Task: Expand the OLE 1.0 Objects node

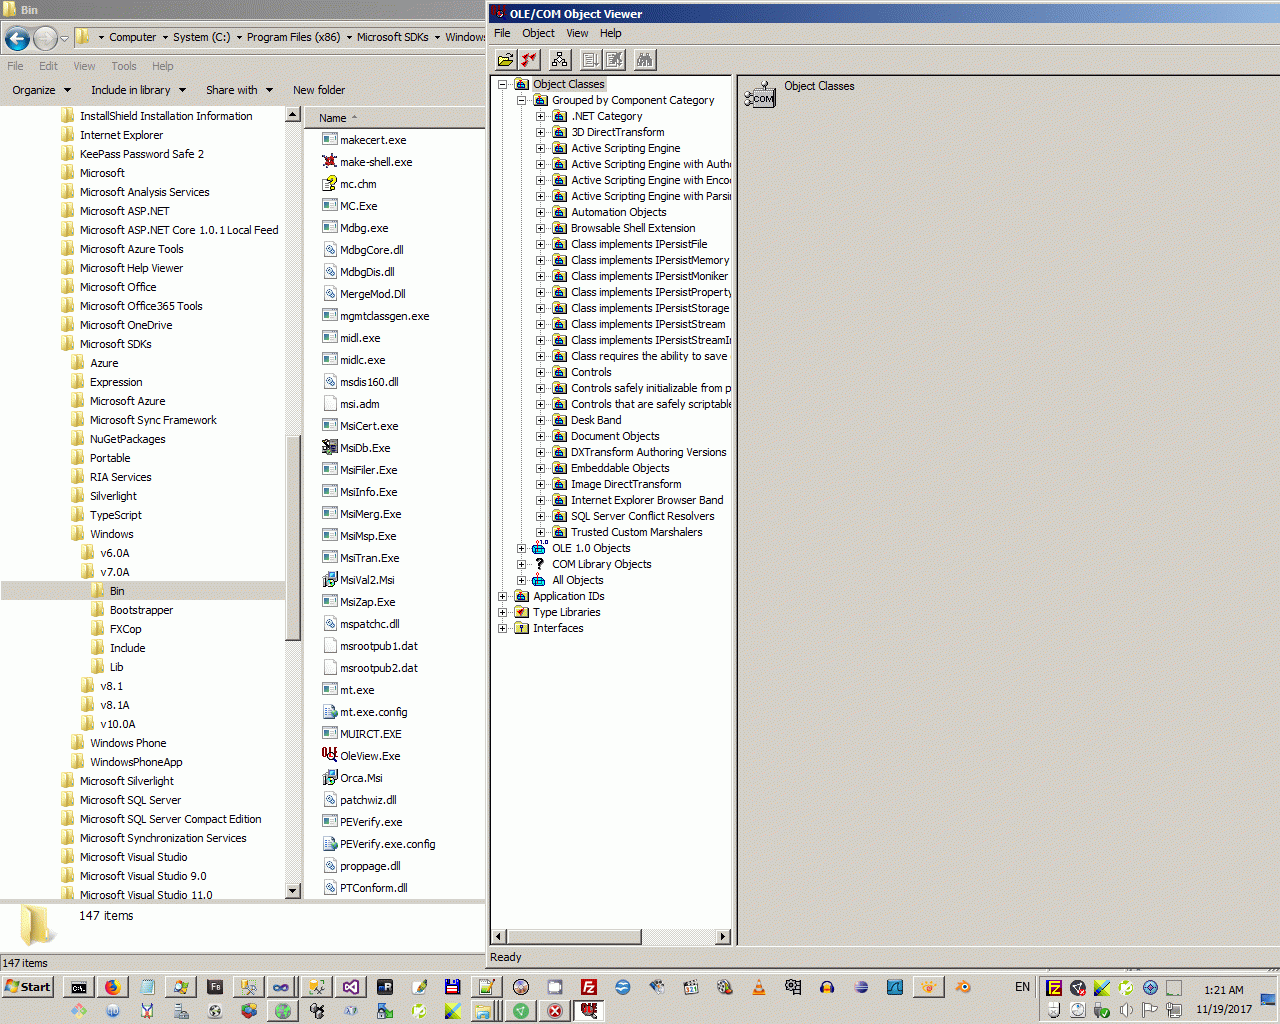Action: [x=521, y=548]
